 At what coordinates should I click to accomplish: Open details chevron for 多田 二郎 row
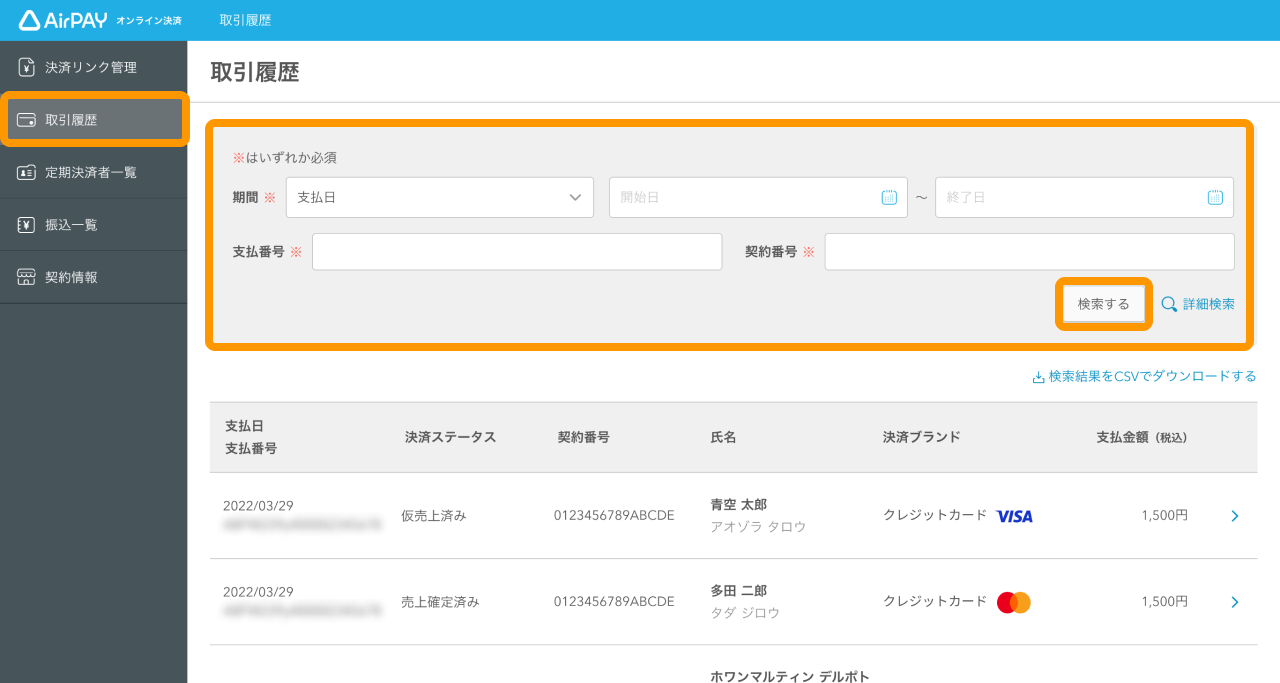click(x=1235, y=602)
